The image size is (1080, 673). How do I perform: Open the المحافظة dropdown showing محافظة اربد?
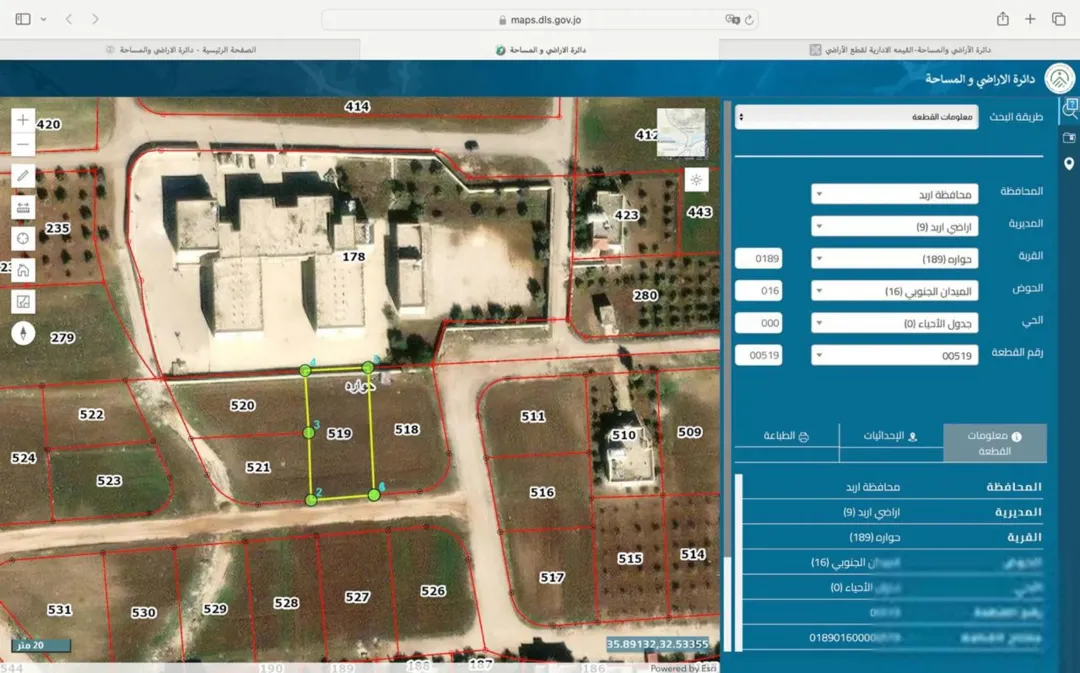click(894, 194)
